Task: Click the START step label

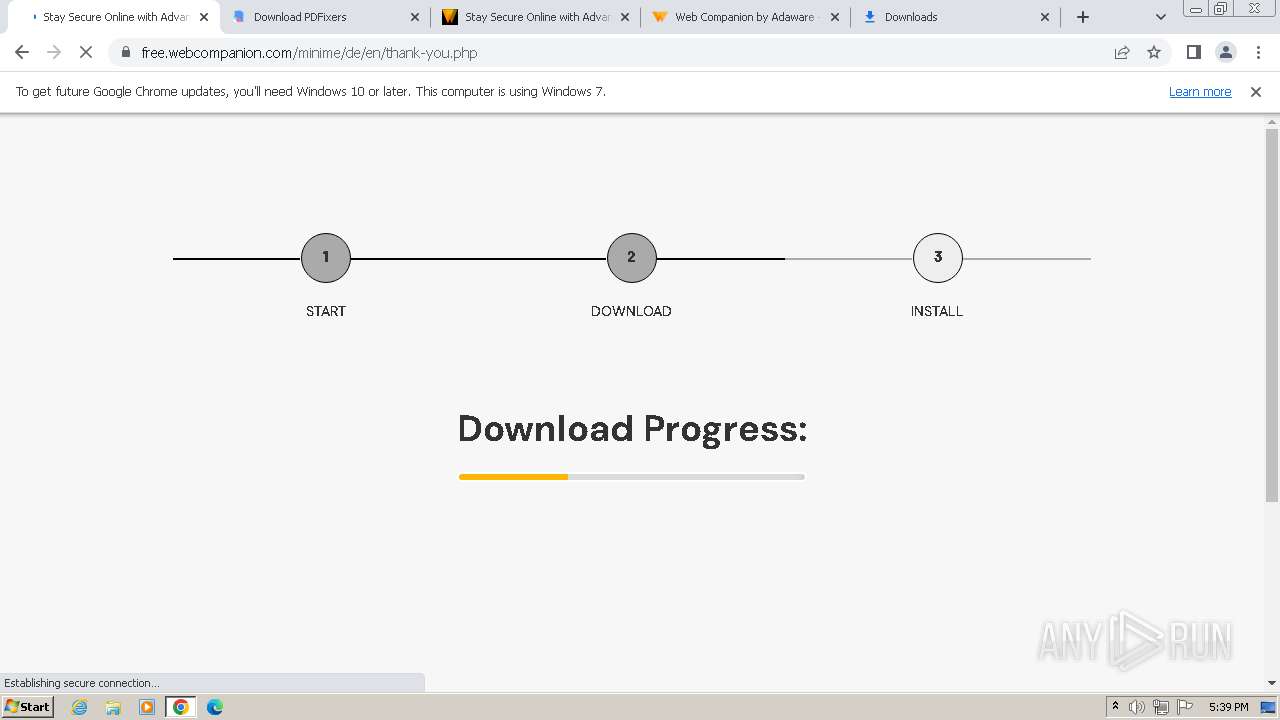Action: 326,311
